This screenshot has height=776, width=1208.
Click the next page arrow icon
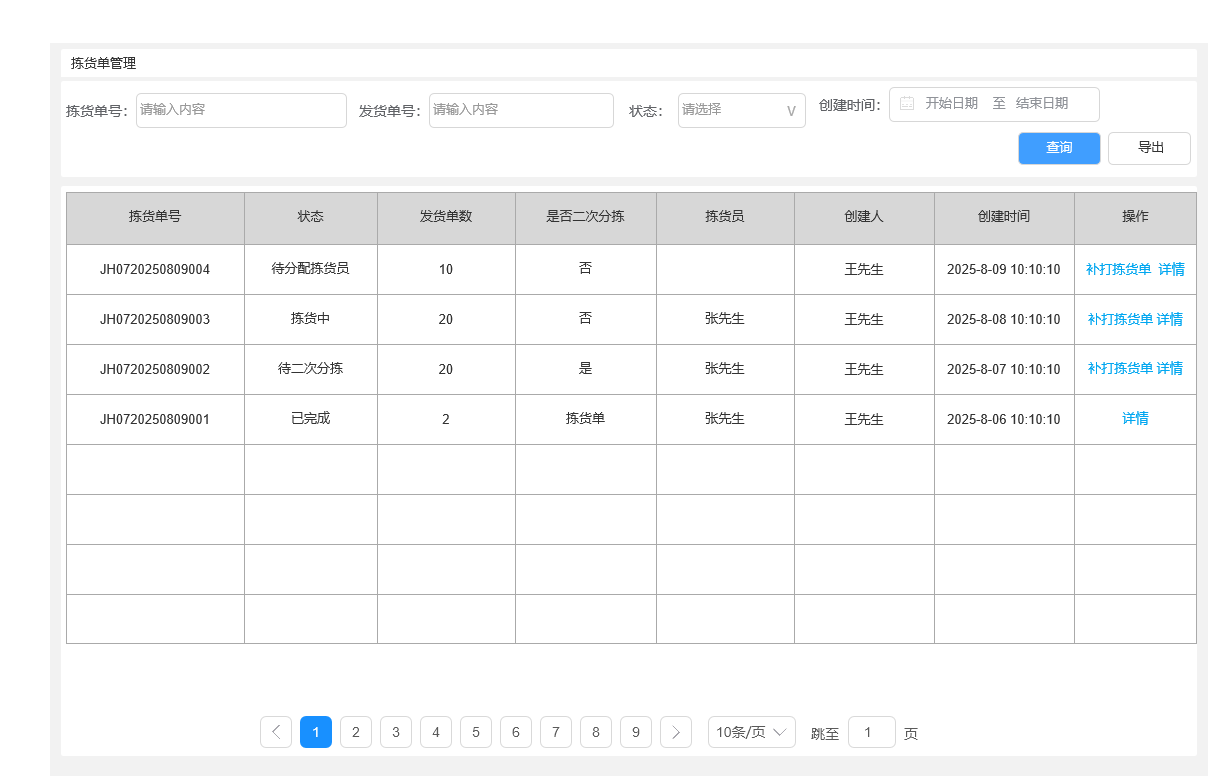676,732
